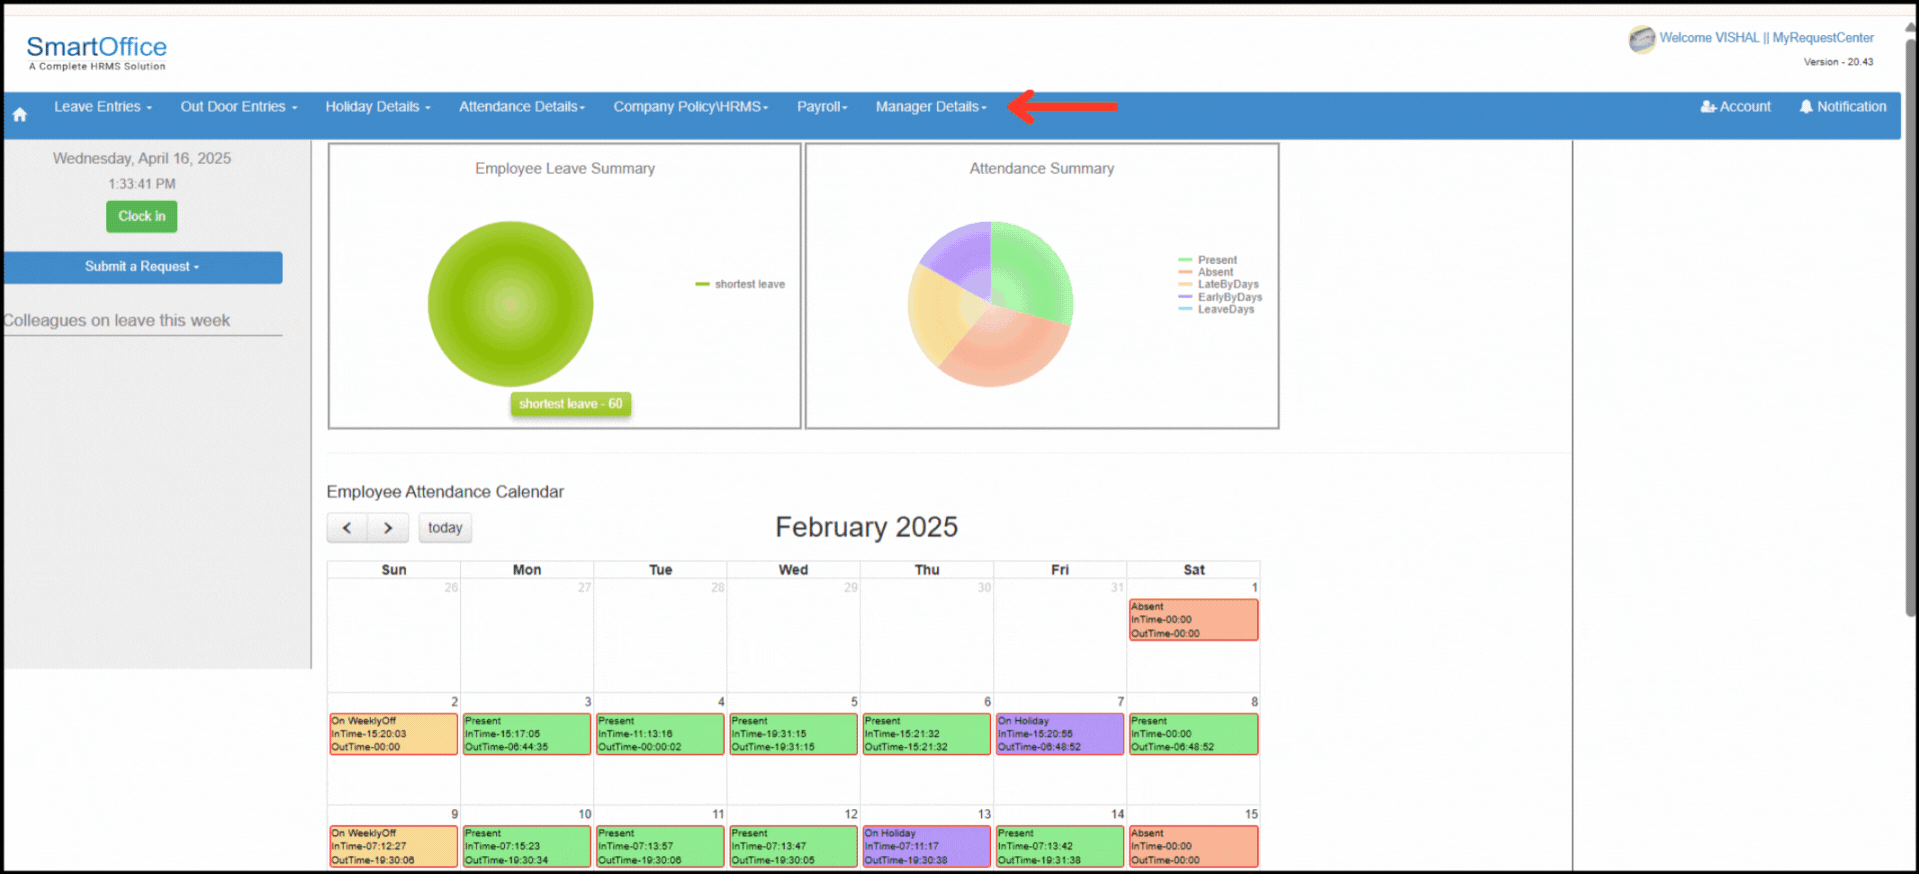Click the Sat column header
Screen dimensions: 1919x874
click(x=1194, y=570)
